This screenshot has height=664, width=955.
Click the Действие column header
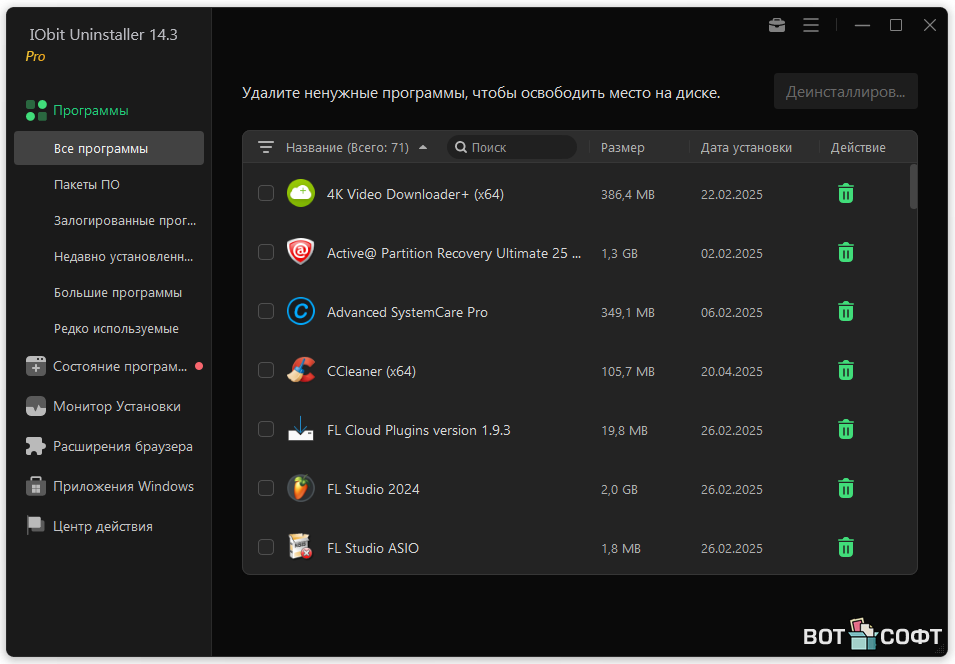pos(858,147)
